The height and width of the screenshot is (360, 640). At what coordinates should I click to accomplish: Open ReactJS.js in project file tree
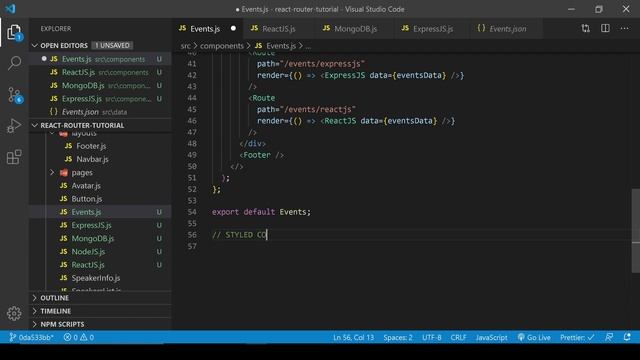pyautogui.click(x=100, y=265)
